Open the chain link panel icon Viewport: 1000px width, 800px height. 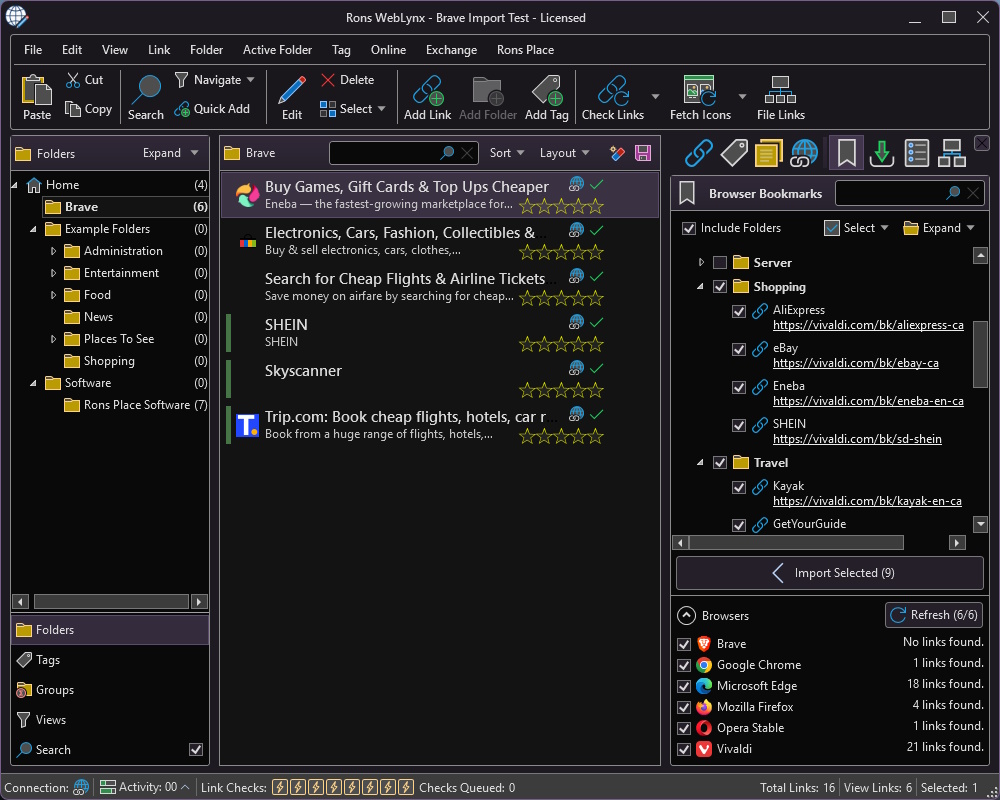[x=698, y=153]
